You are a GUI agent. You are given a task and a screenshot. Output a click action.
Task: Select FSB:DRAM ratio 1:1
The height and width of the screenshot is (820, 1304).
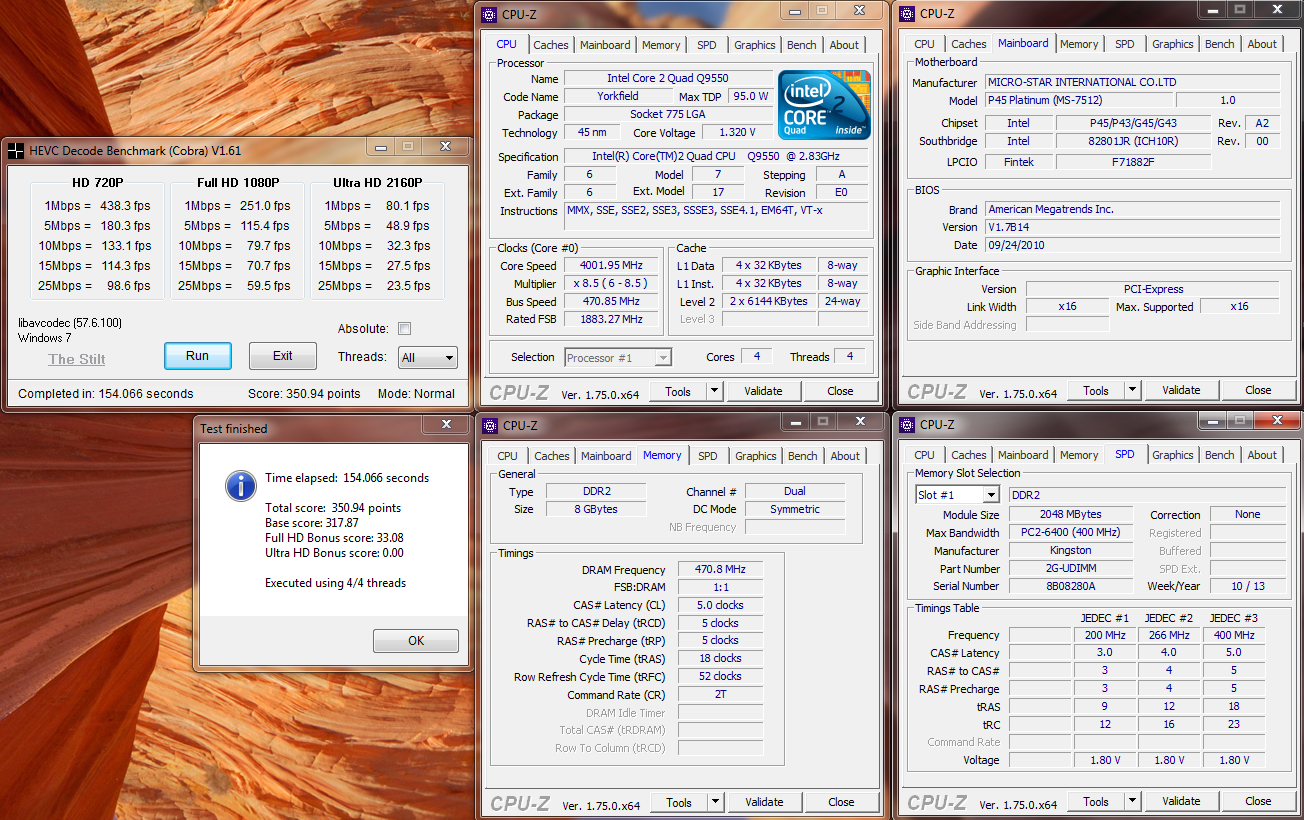[x=719, y=587]
